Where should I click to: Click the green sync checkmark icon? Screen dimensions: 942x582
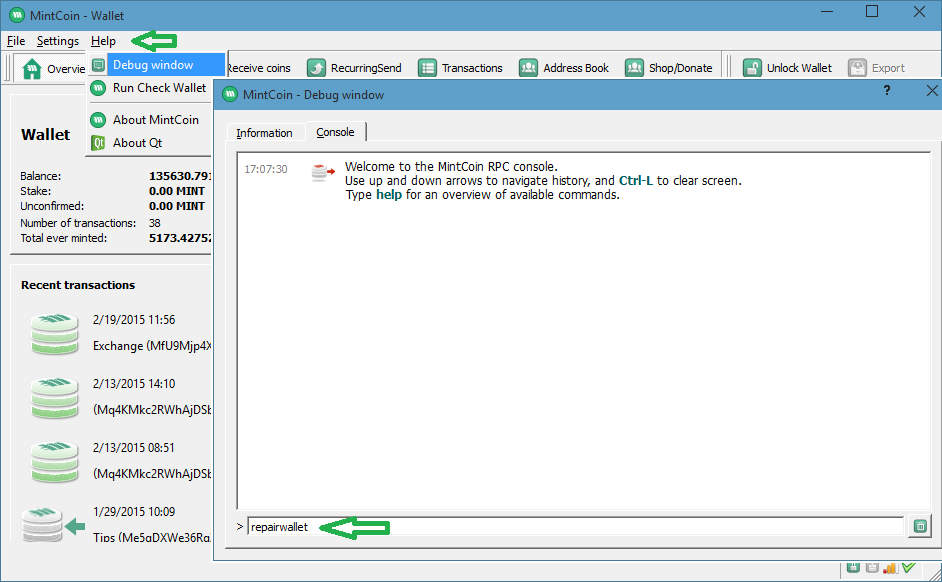tap(909, 567)
